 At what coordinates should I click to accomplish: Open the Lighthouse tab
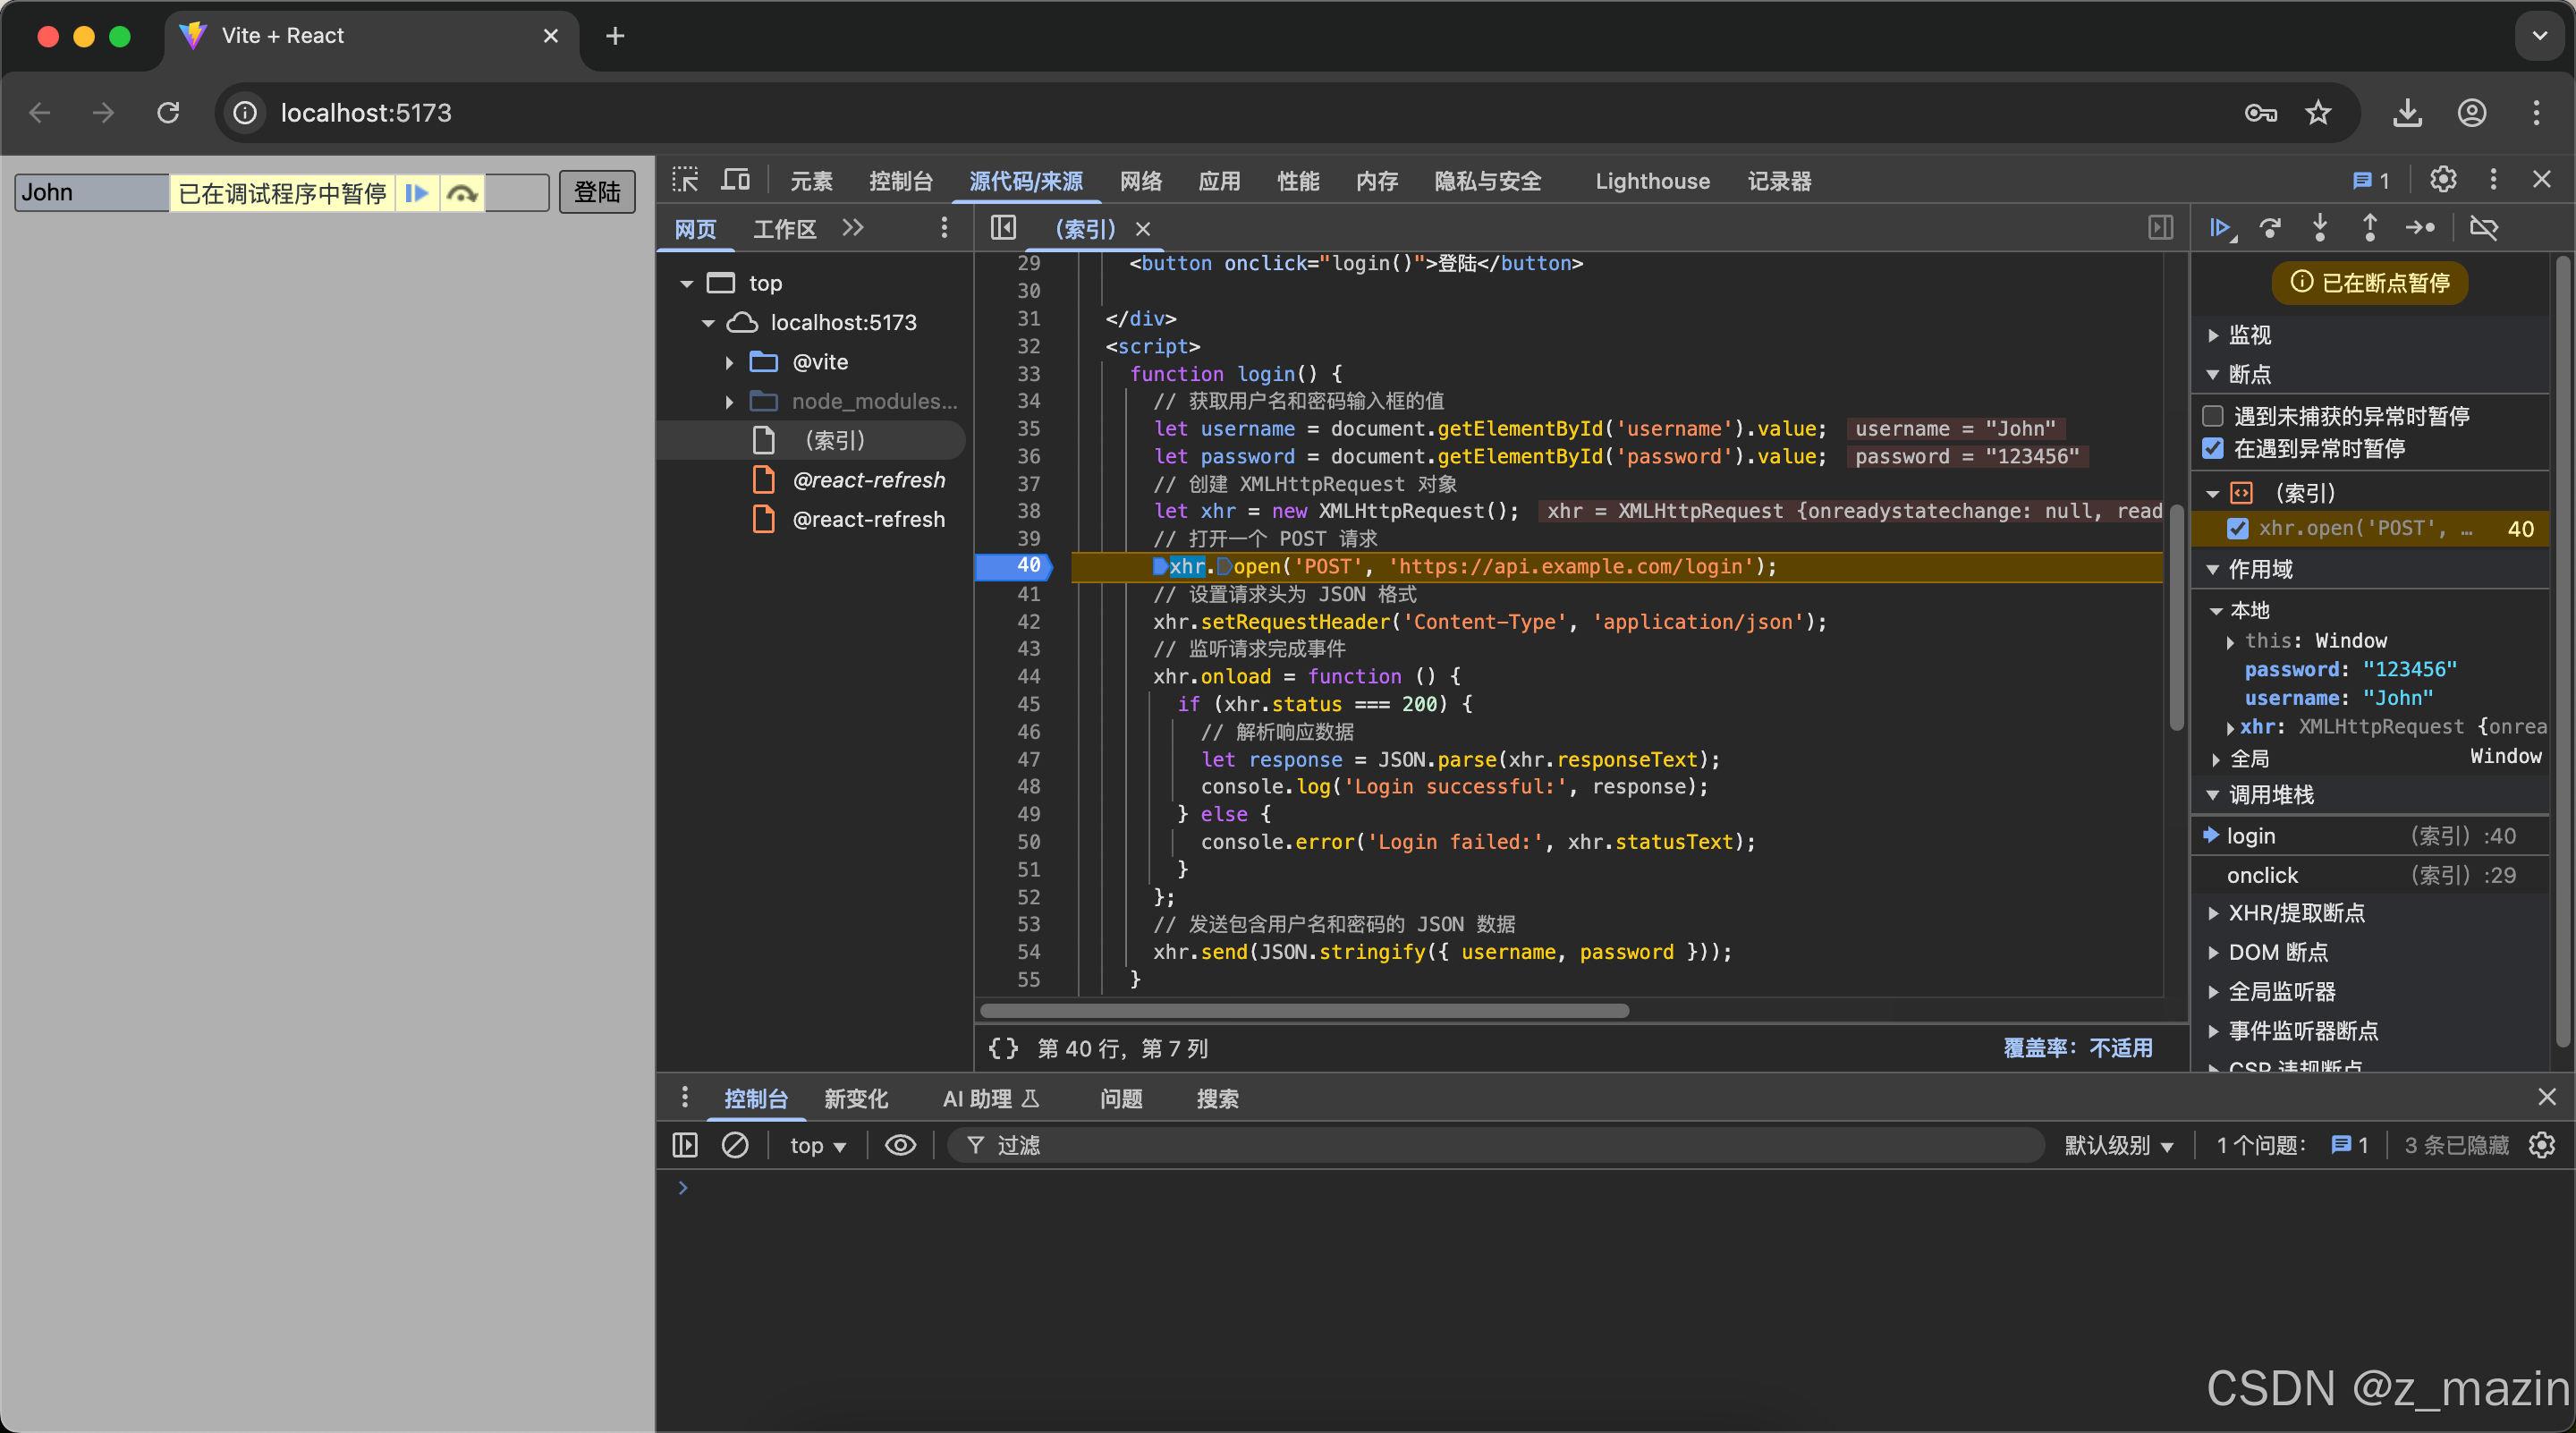click(1652, 181)
